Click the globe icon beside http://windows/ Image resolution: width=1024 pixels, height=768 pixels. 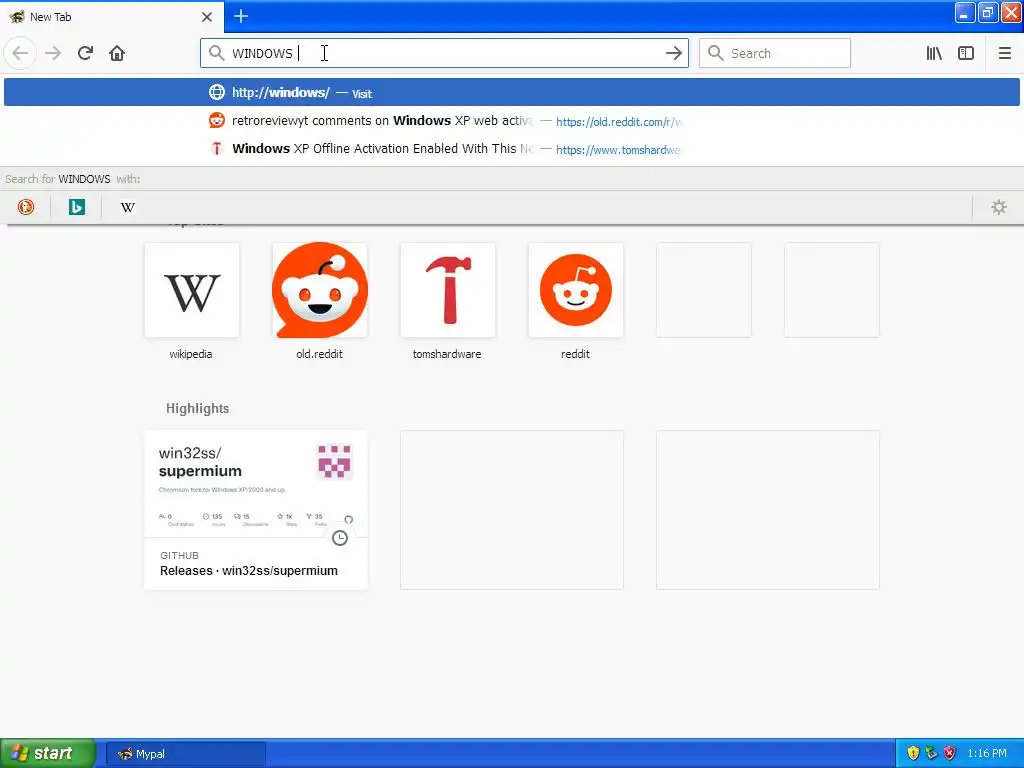pyautogui.click(x=217, y=92)
